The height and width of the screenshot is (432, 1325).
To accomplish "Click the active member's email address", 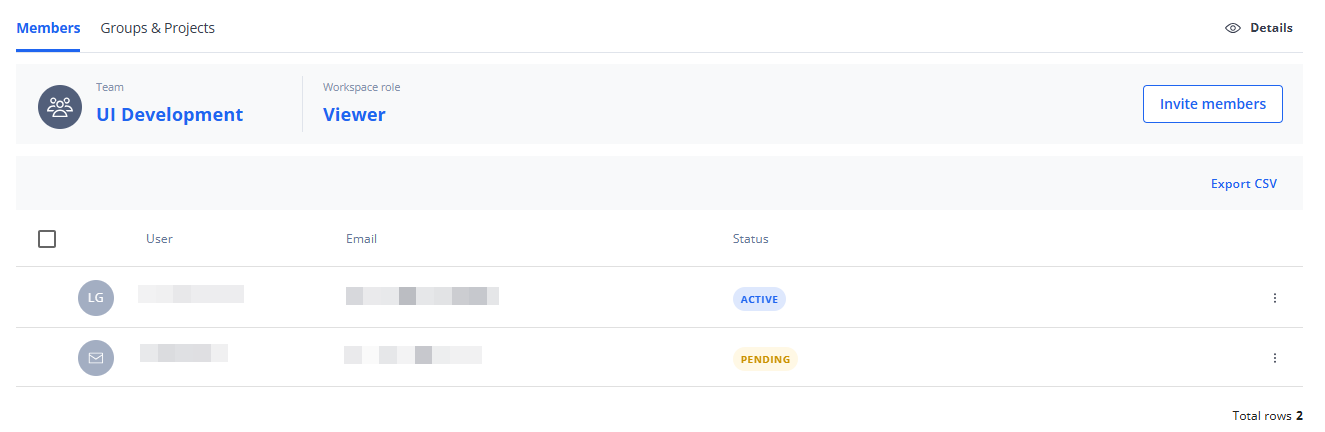I will click(x=422, y=296).
